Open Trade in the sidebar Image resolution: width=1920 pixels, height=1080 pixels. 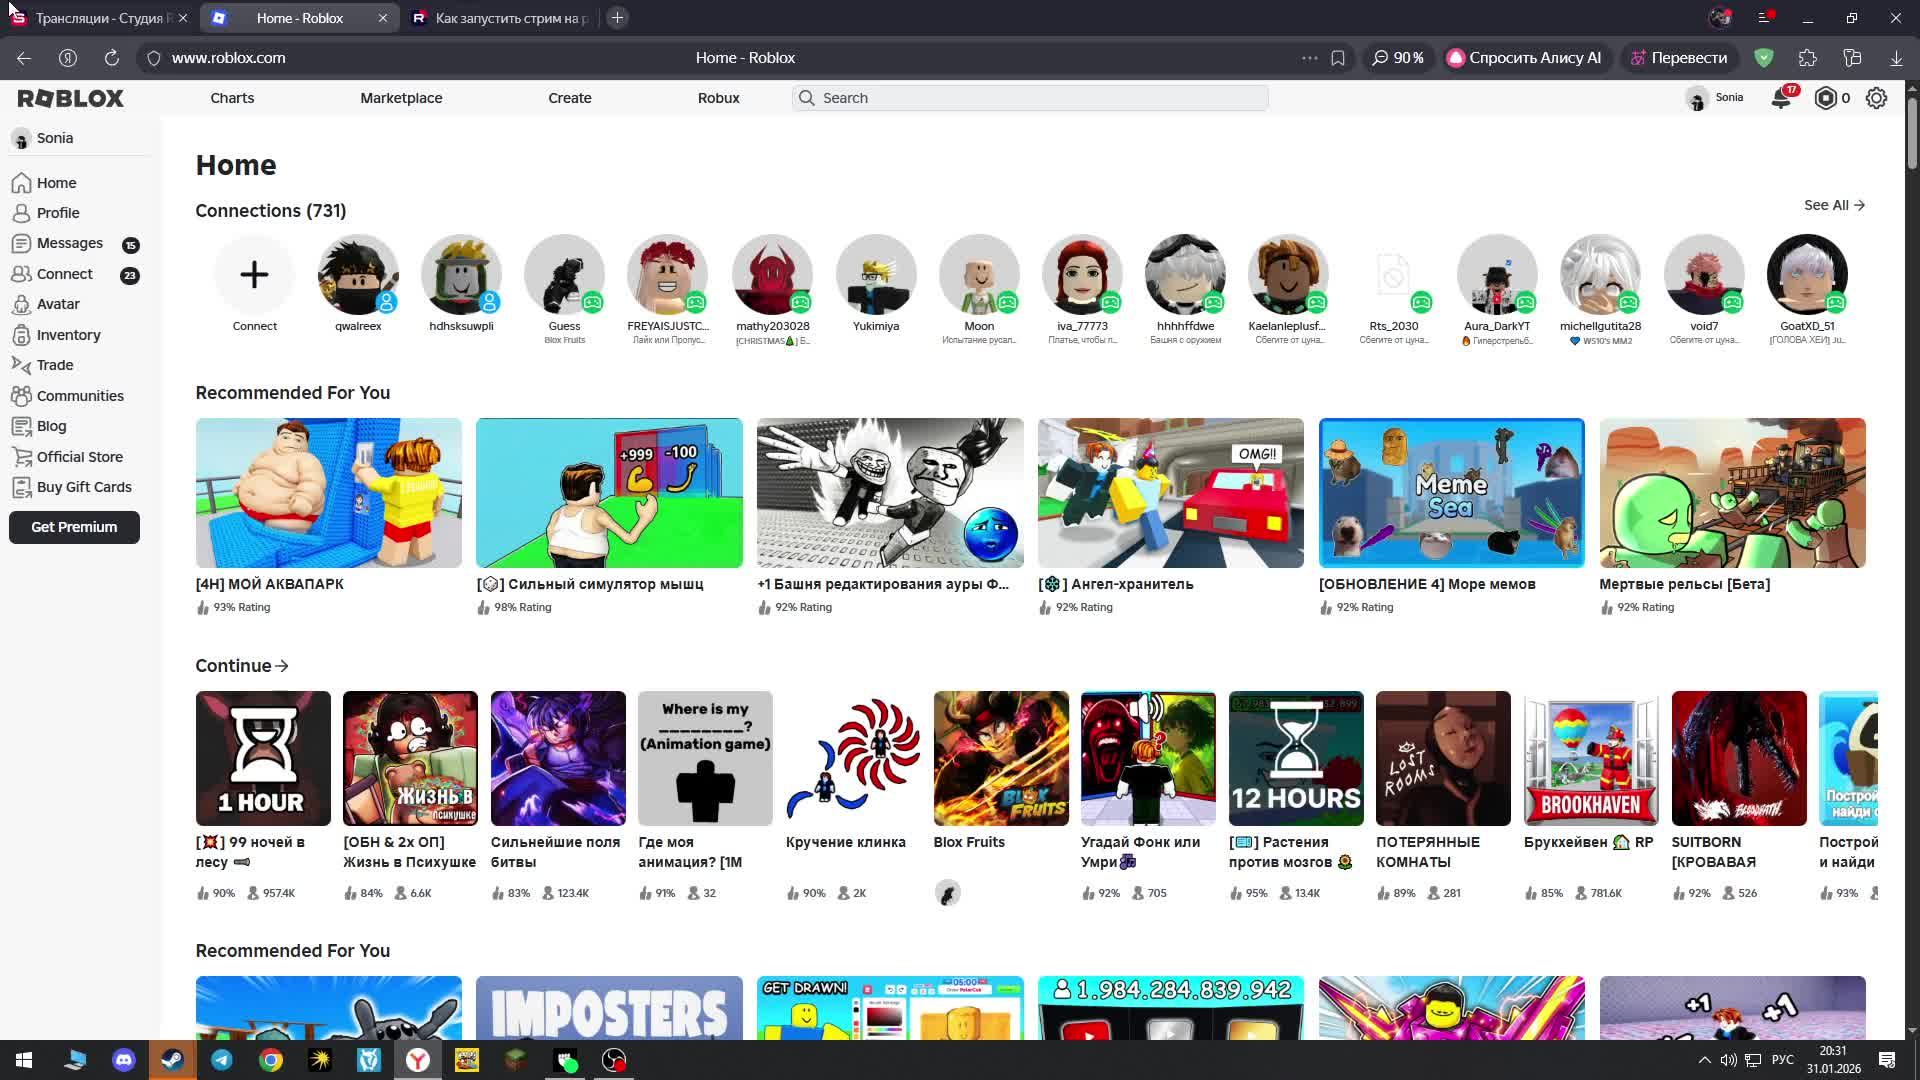pyautogui.click(x=55, y=365)
